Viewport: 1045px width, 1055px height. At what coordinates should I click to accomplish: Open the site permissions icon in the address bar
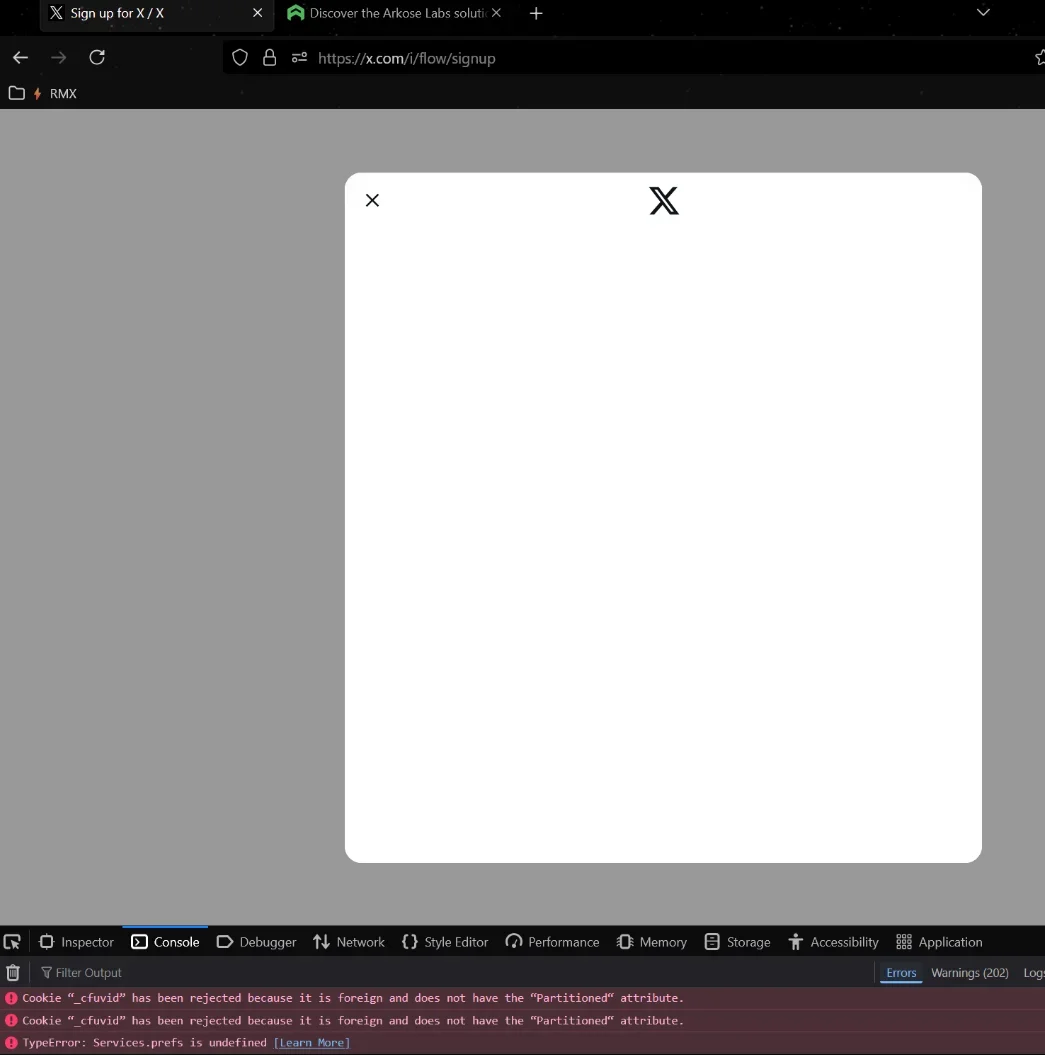(x=299, y=58)
